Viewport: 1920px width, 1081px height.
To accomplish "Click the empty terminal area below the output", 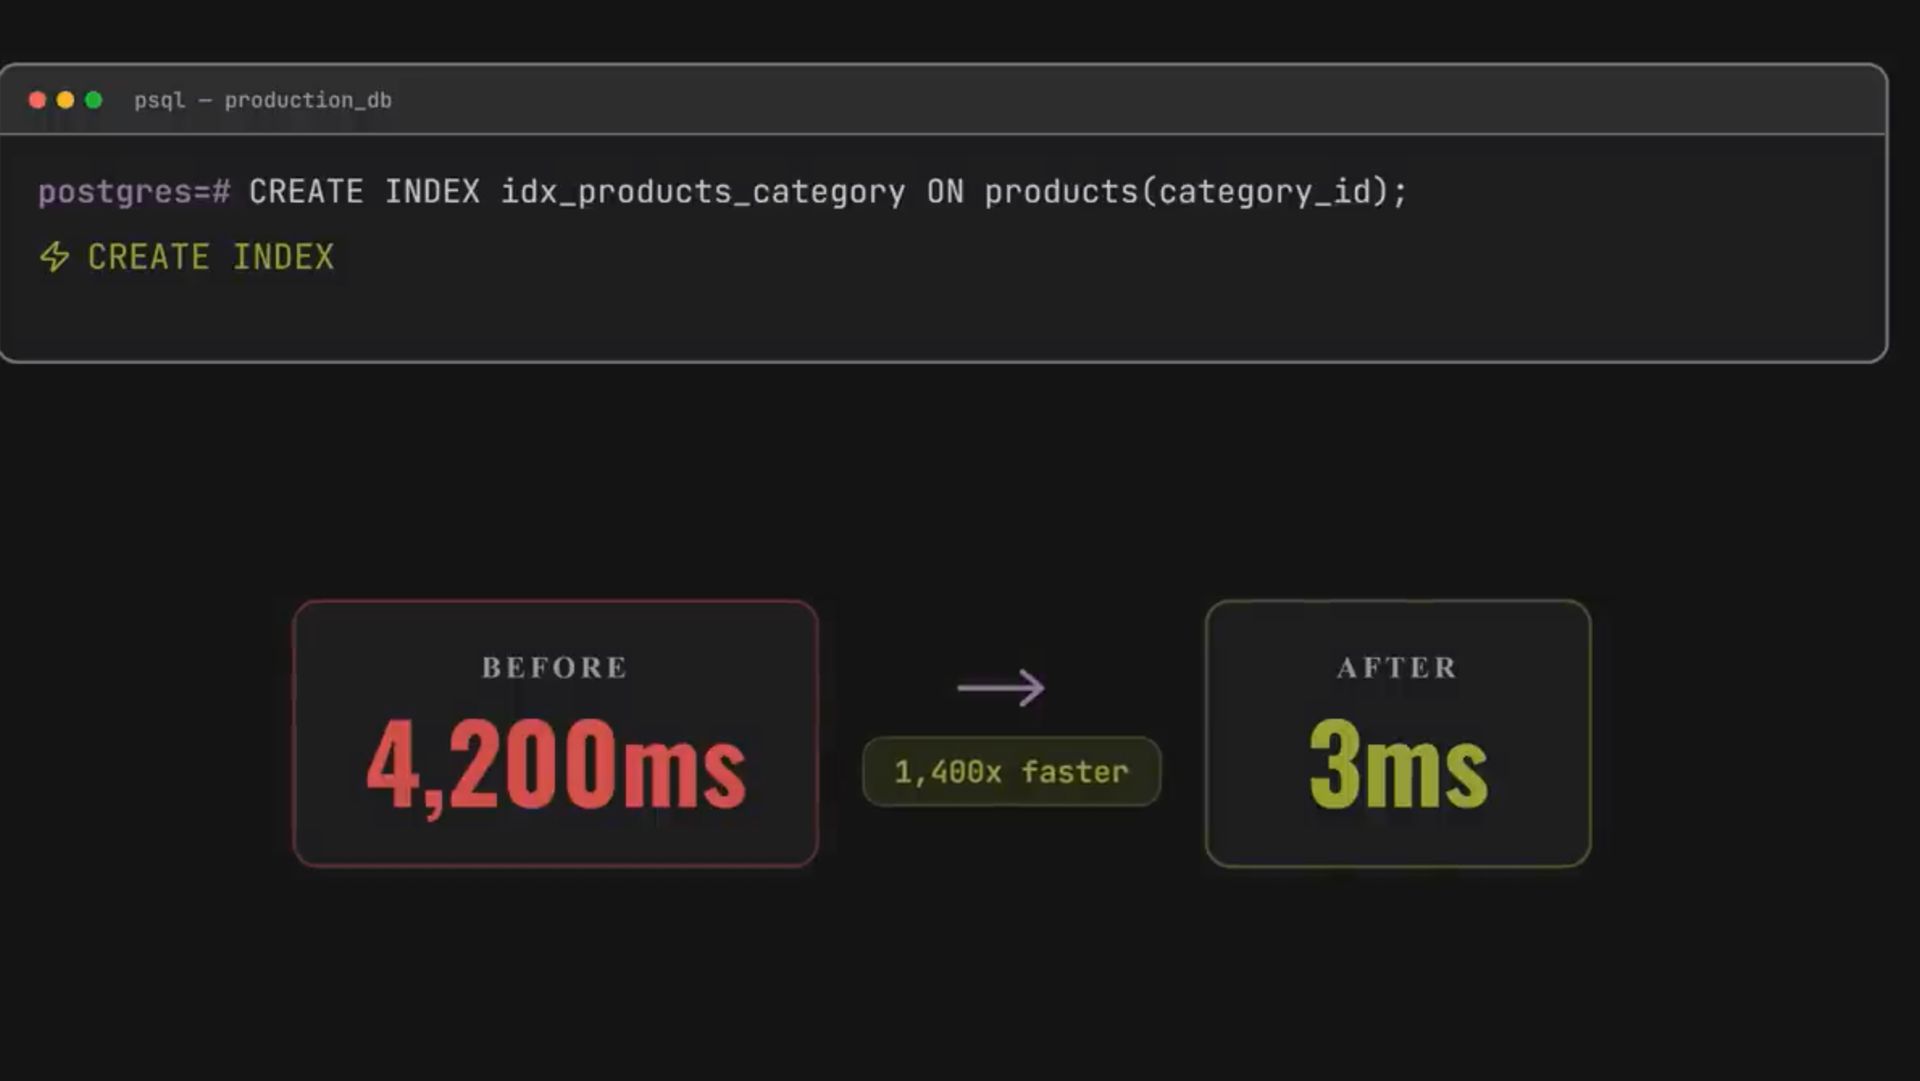I will pos(900,320).
